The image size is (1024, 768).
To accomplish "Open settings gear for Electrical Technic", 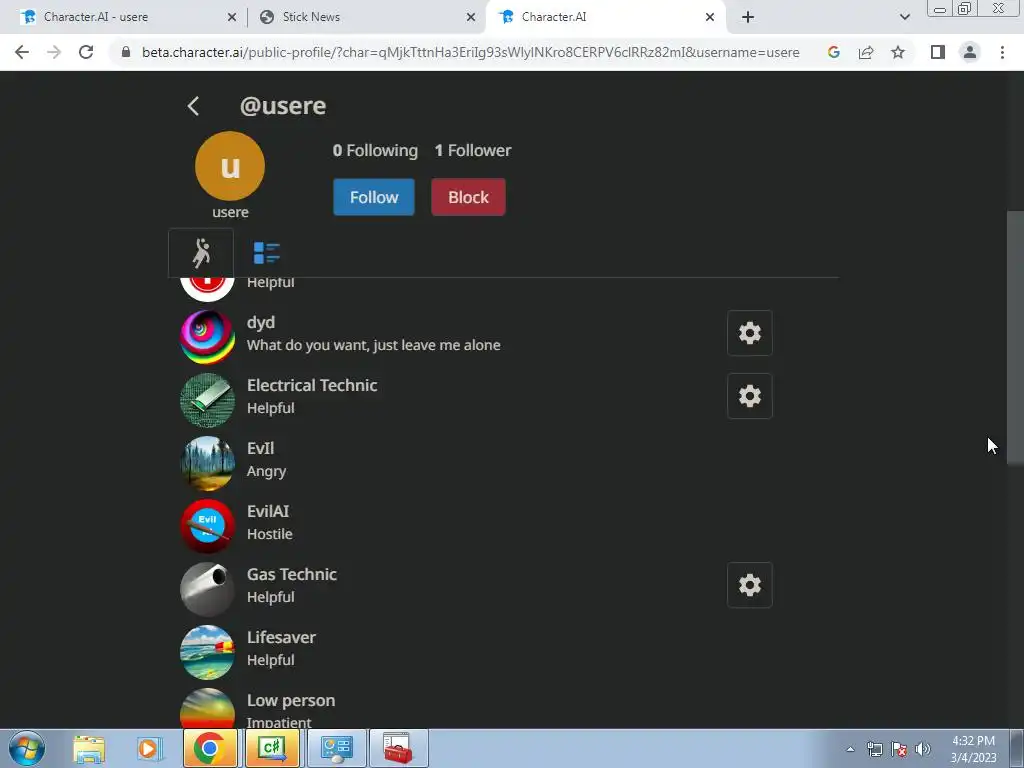I will pos(750,396).
